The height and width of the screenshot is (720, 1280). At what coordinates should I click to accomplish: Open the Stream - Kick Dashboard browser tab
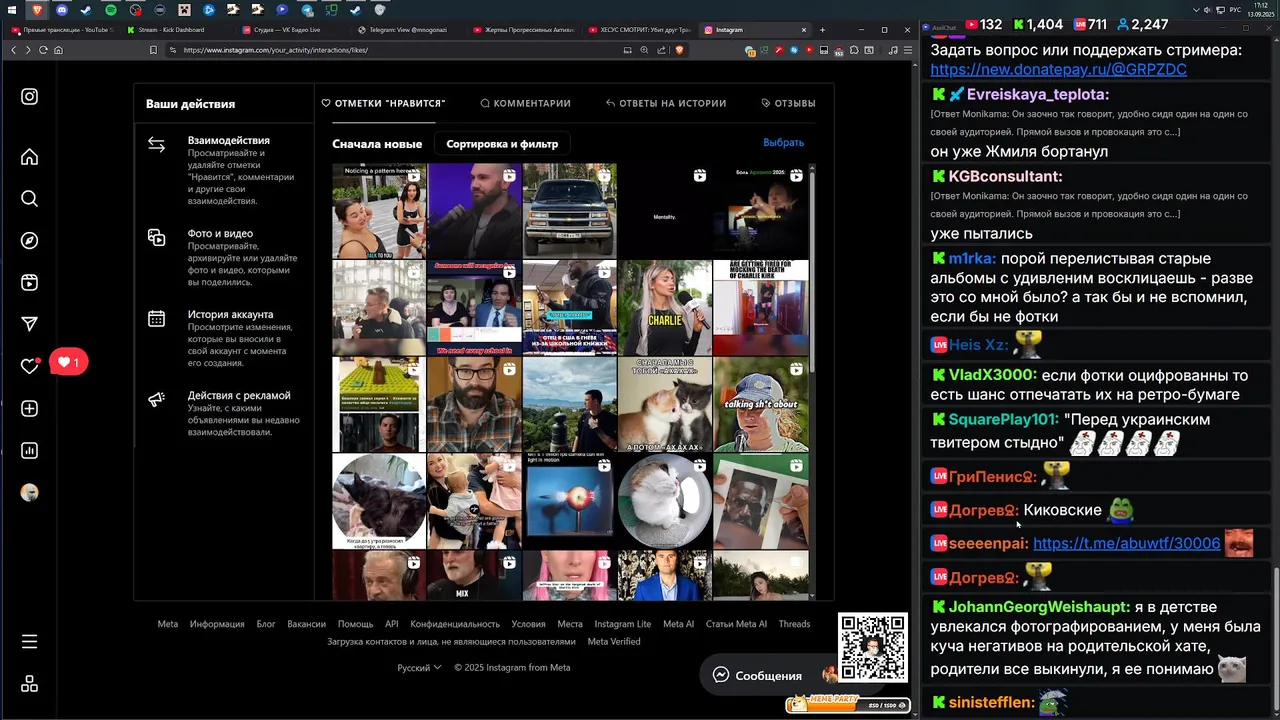coord(173,30)
